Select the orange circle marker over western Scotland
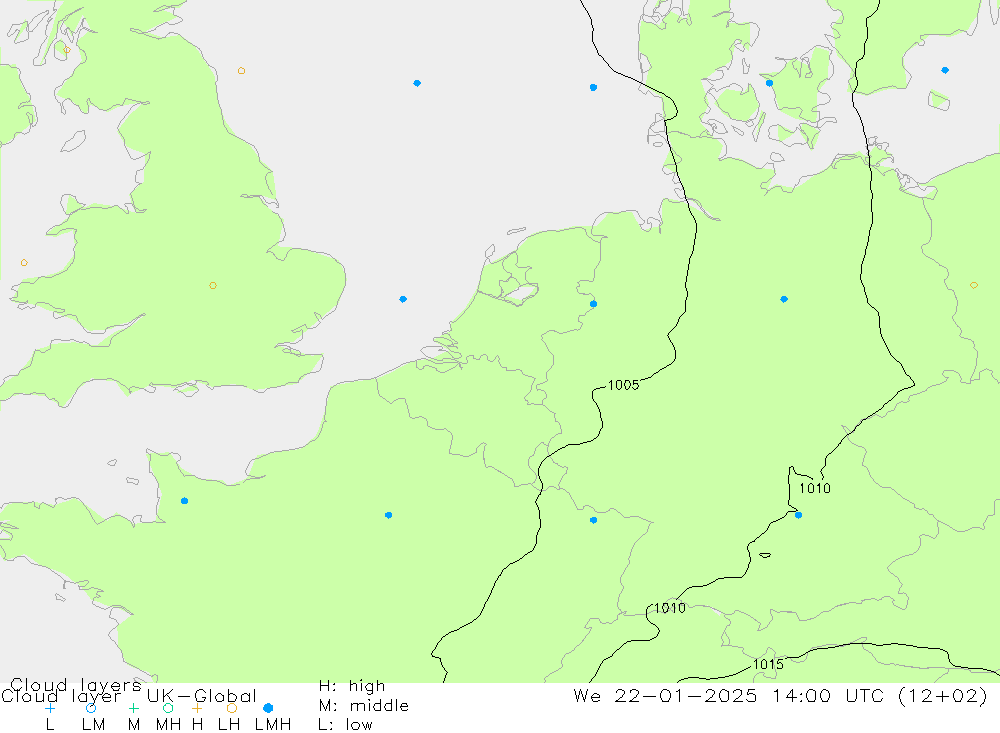 point(67,50)
